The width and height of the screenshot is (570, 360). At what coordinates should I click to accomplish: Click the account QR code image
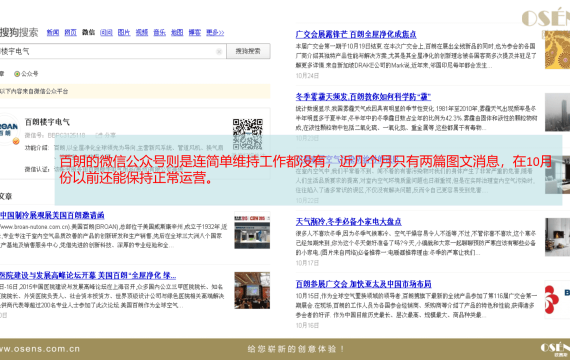coord(248,134)
